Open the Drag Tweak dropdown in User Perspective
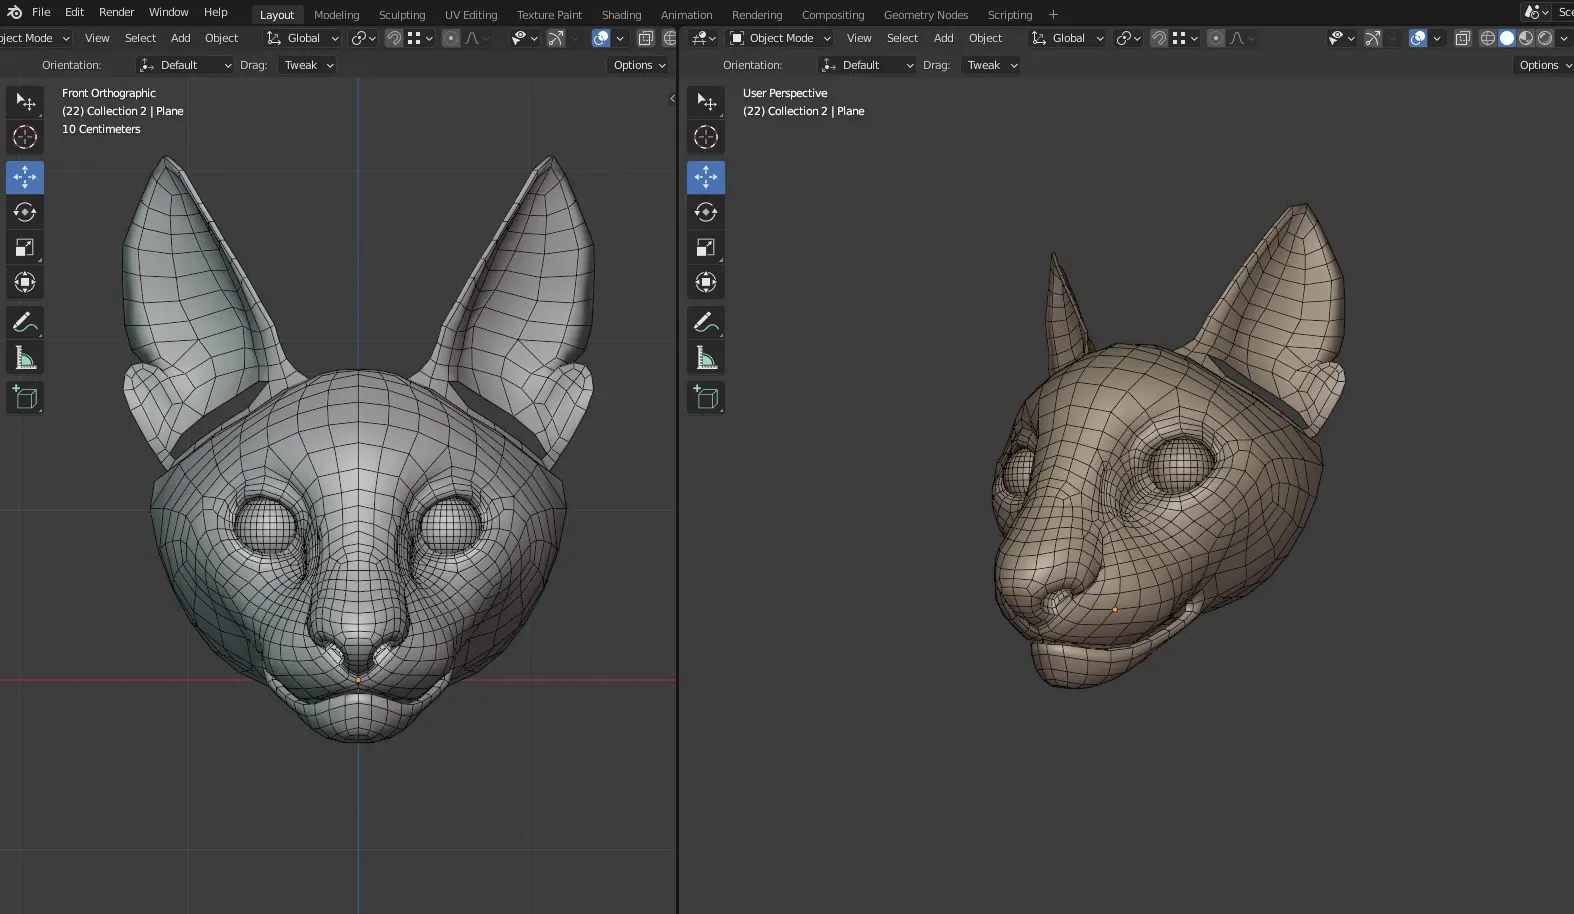 (992, 65)
